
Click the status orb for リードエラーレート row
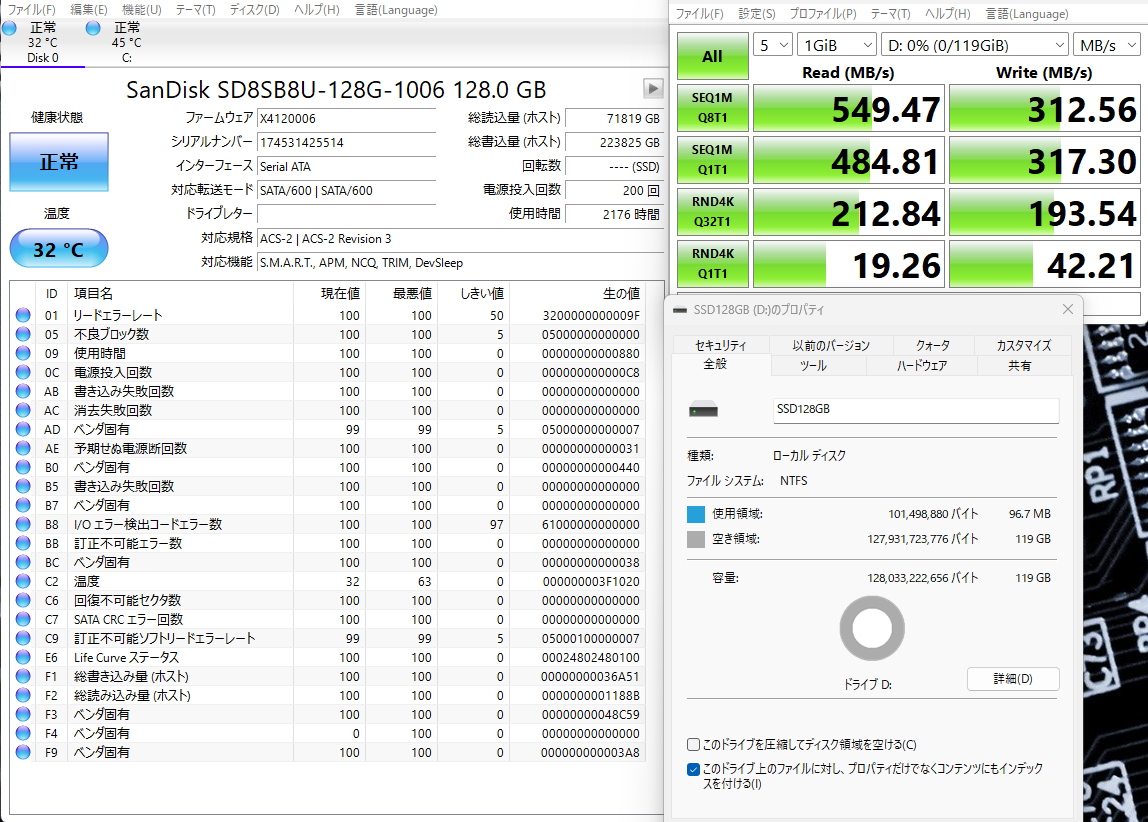tap(23, 316)
